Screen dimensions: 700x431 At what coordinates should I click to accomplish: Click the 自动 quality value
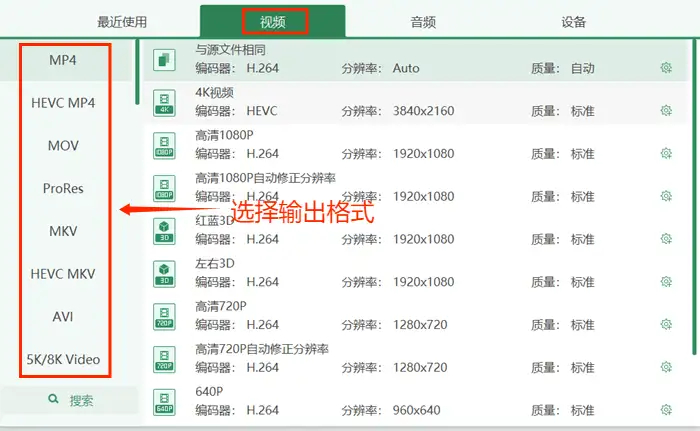point(582,68)
